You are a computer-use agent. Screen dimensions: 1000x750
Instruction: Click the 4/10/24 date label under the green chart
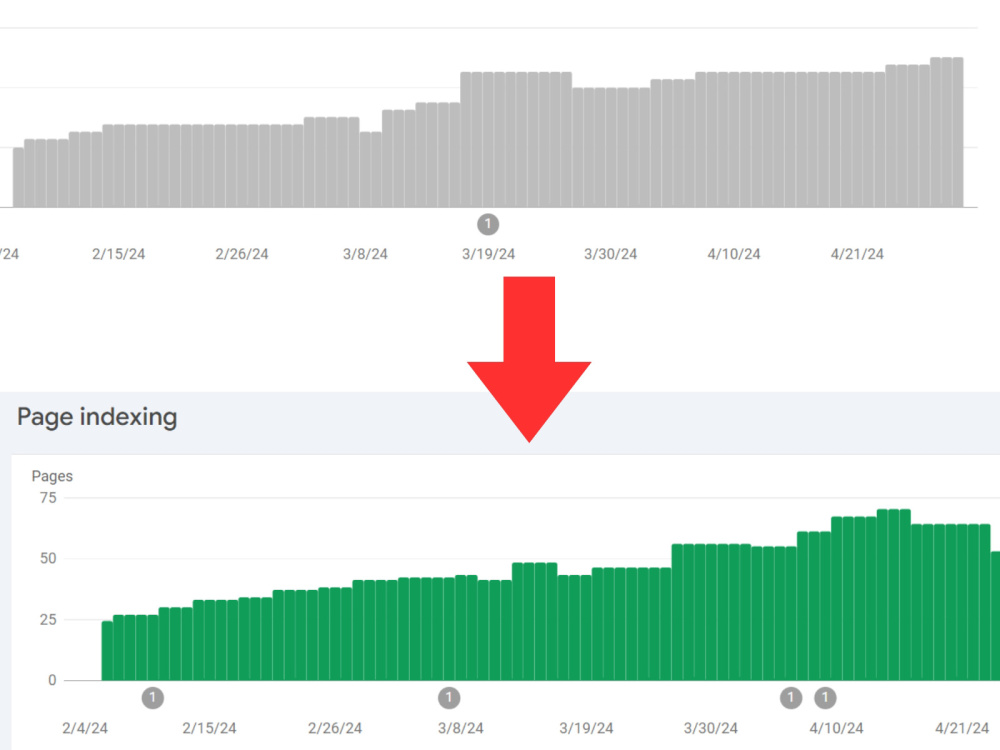[x=837, y=728]
